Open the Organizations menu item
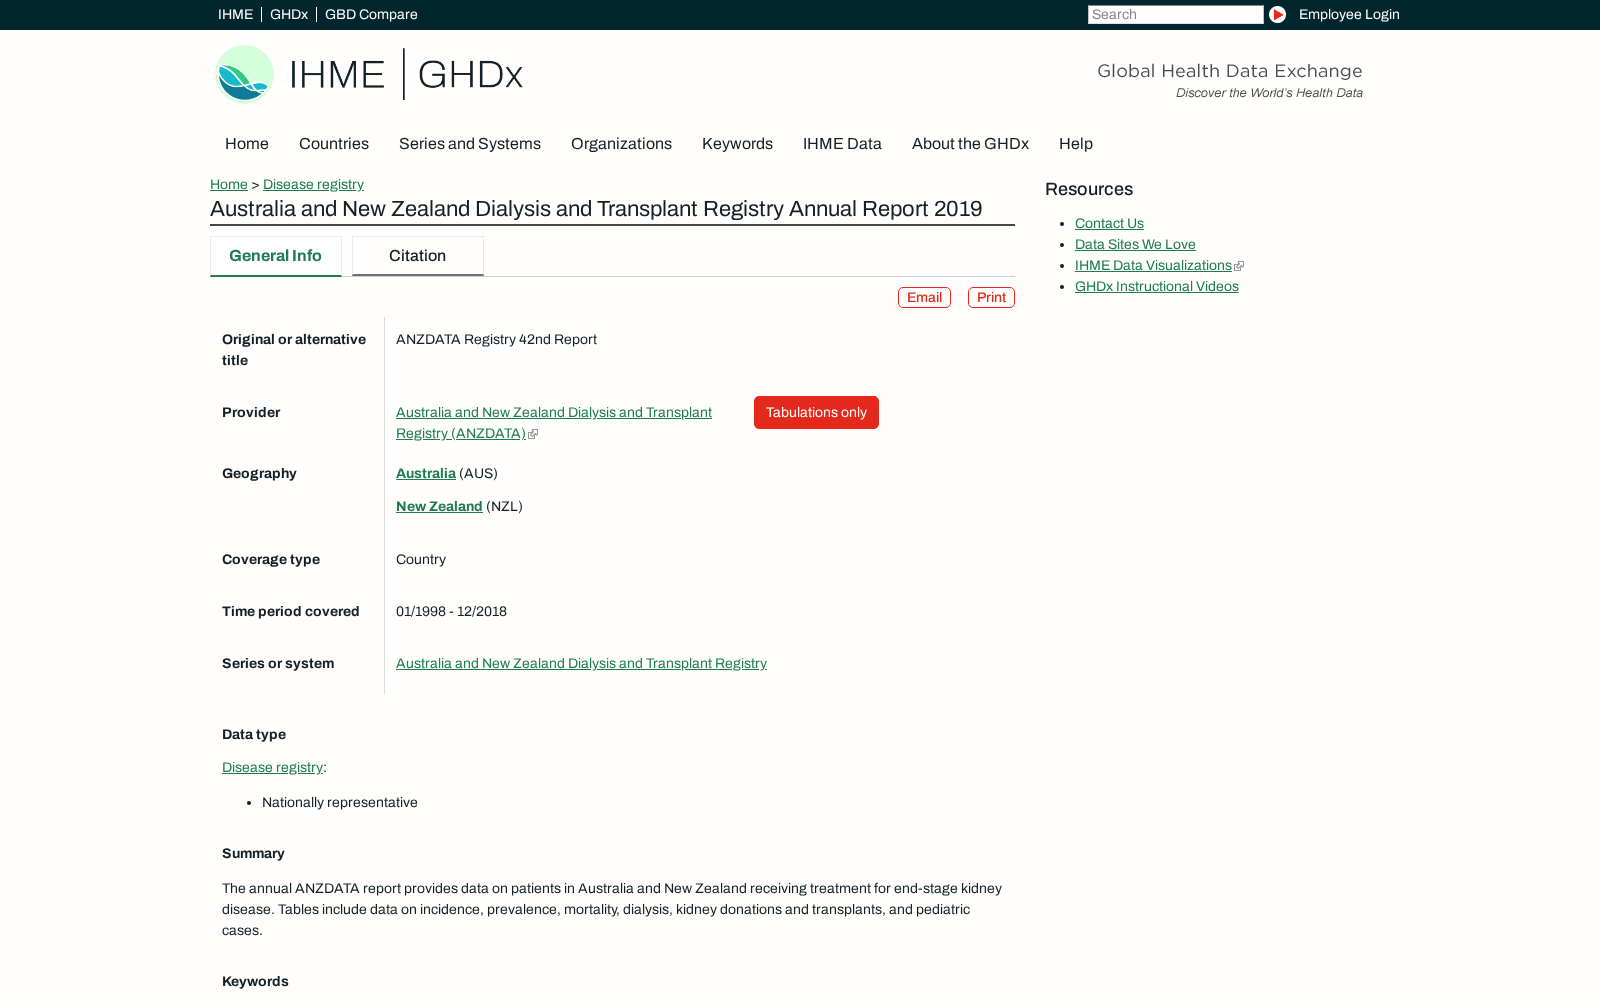Viewport: 1600px width, 1000px height. [621, 144]
